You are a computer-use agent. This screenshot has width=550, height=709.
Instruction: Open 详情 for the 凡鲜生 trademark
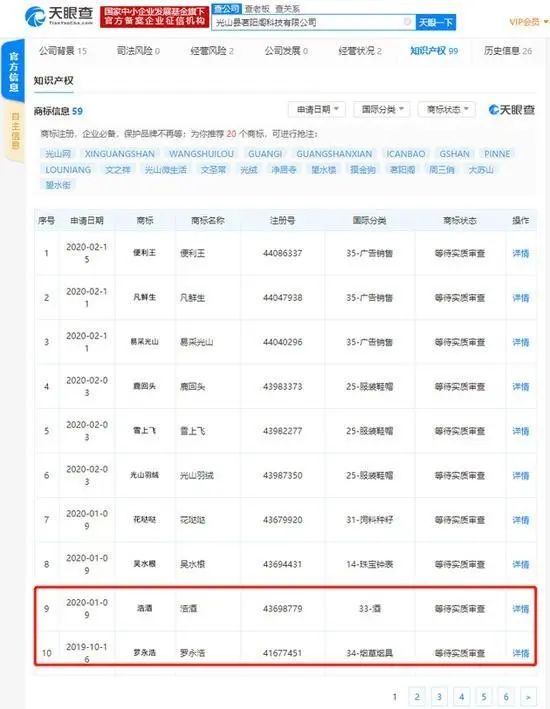(521, 298)
